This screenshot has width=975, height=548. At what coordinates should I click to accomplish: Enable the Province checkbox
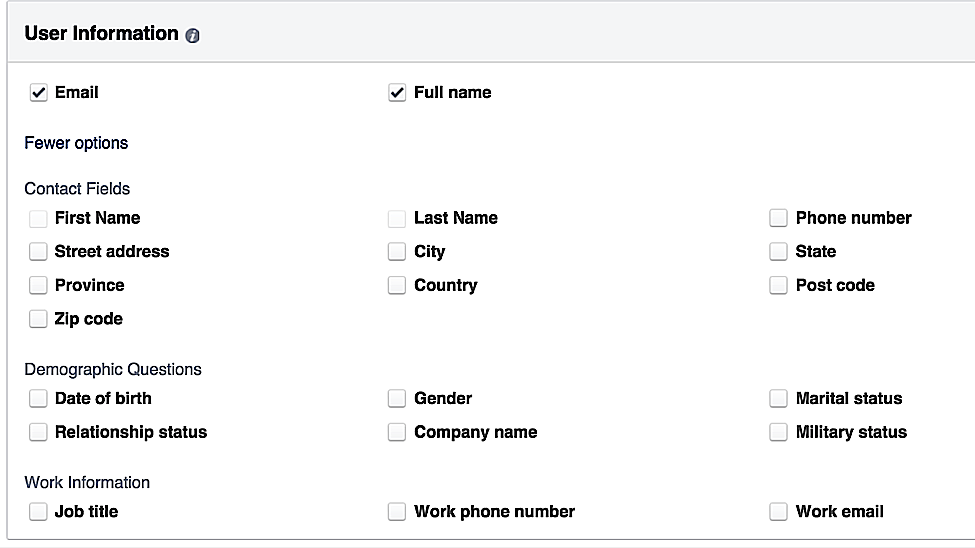coord(38,286)
